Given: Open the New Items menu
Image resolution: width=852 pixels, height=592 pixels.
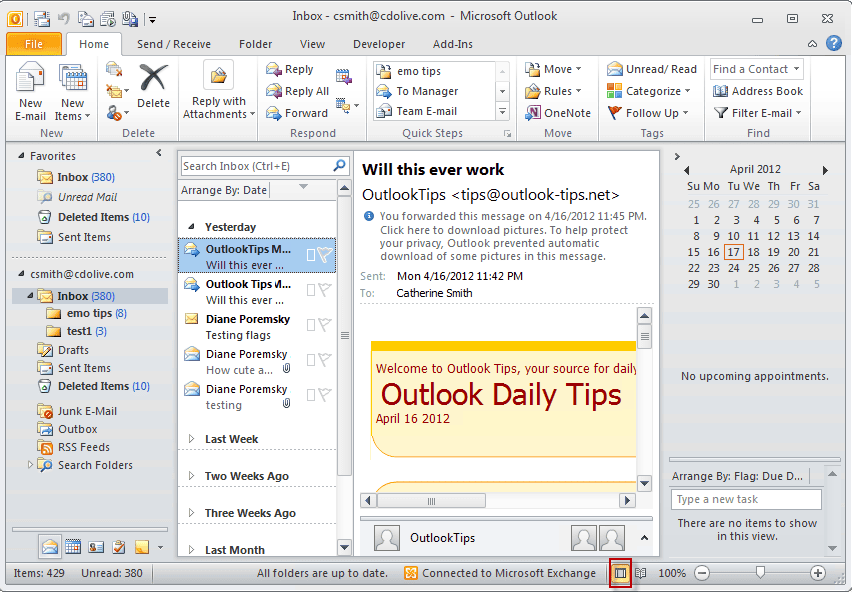Looking at the screenshot, I should click(x=73, y=92).
